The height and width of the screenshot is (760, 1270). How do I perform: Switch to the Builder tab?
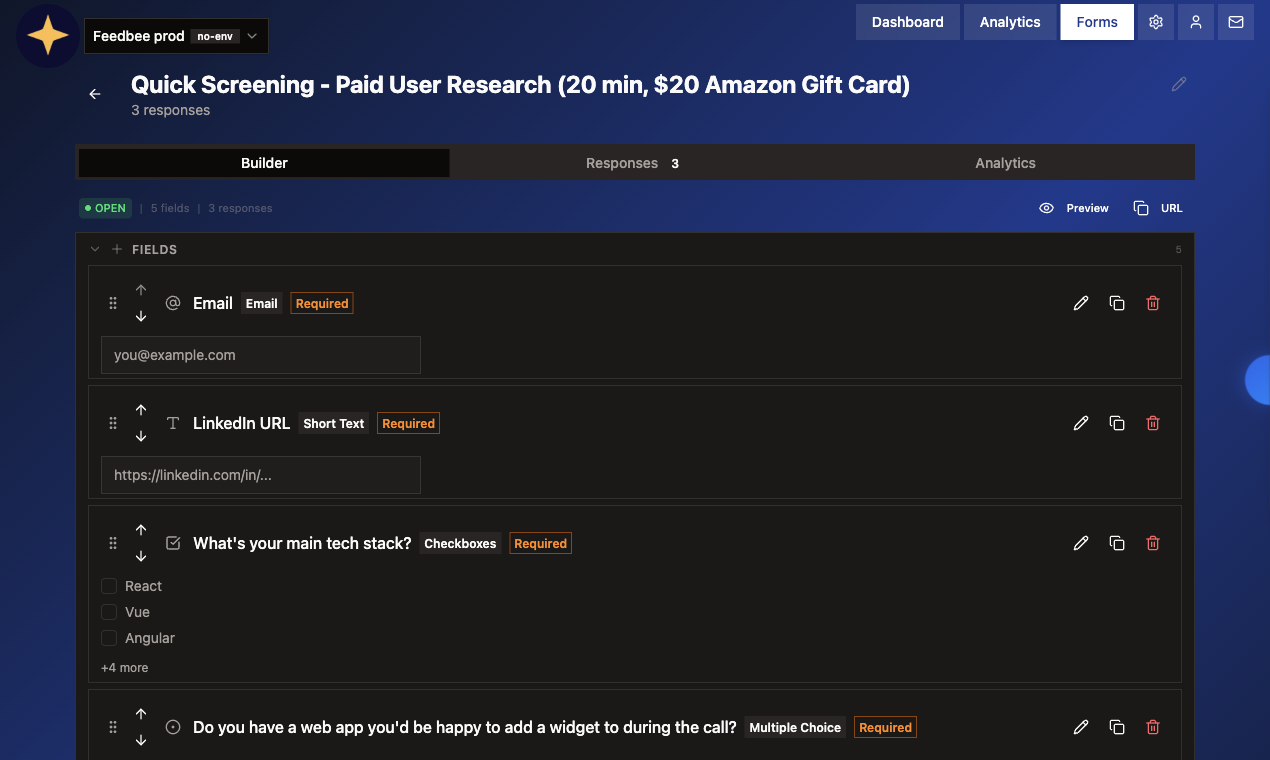pos(264,163)
